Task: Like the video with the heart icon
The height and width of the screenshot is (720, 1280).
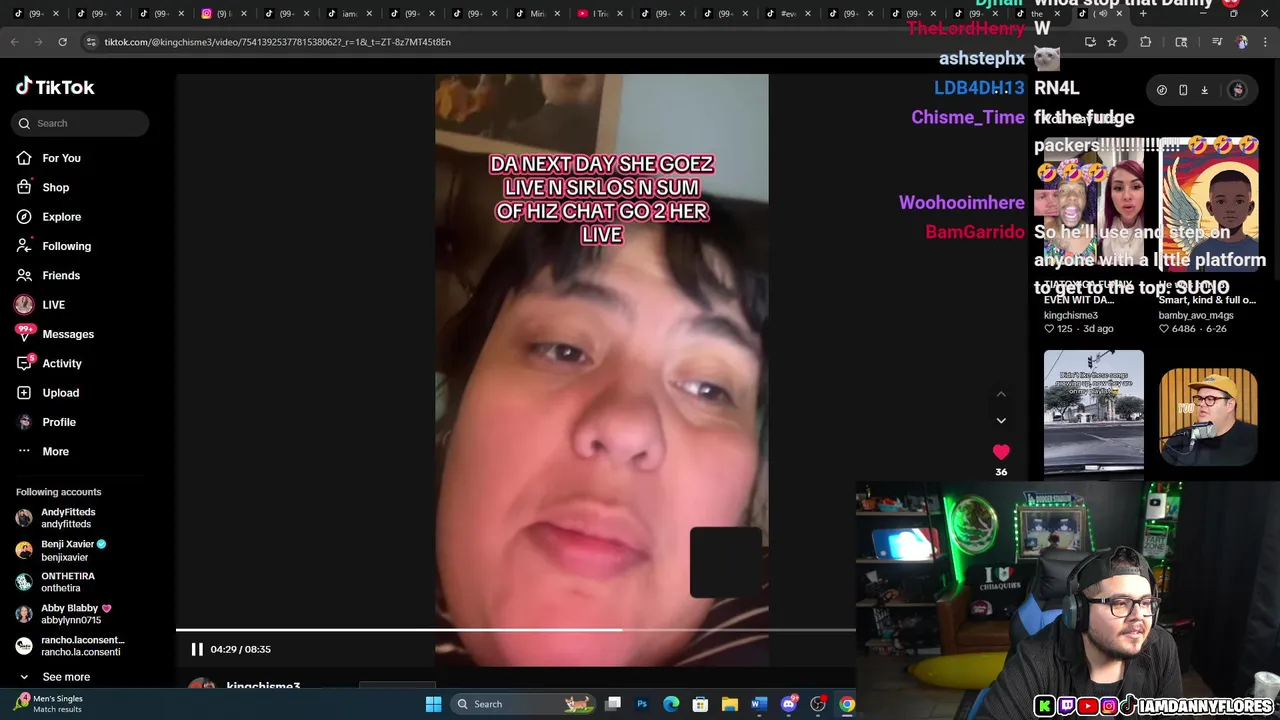Action: pyautogui.click(x=1001, y=452)
